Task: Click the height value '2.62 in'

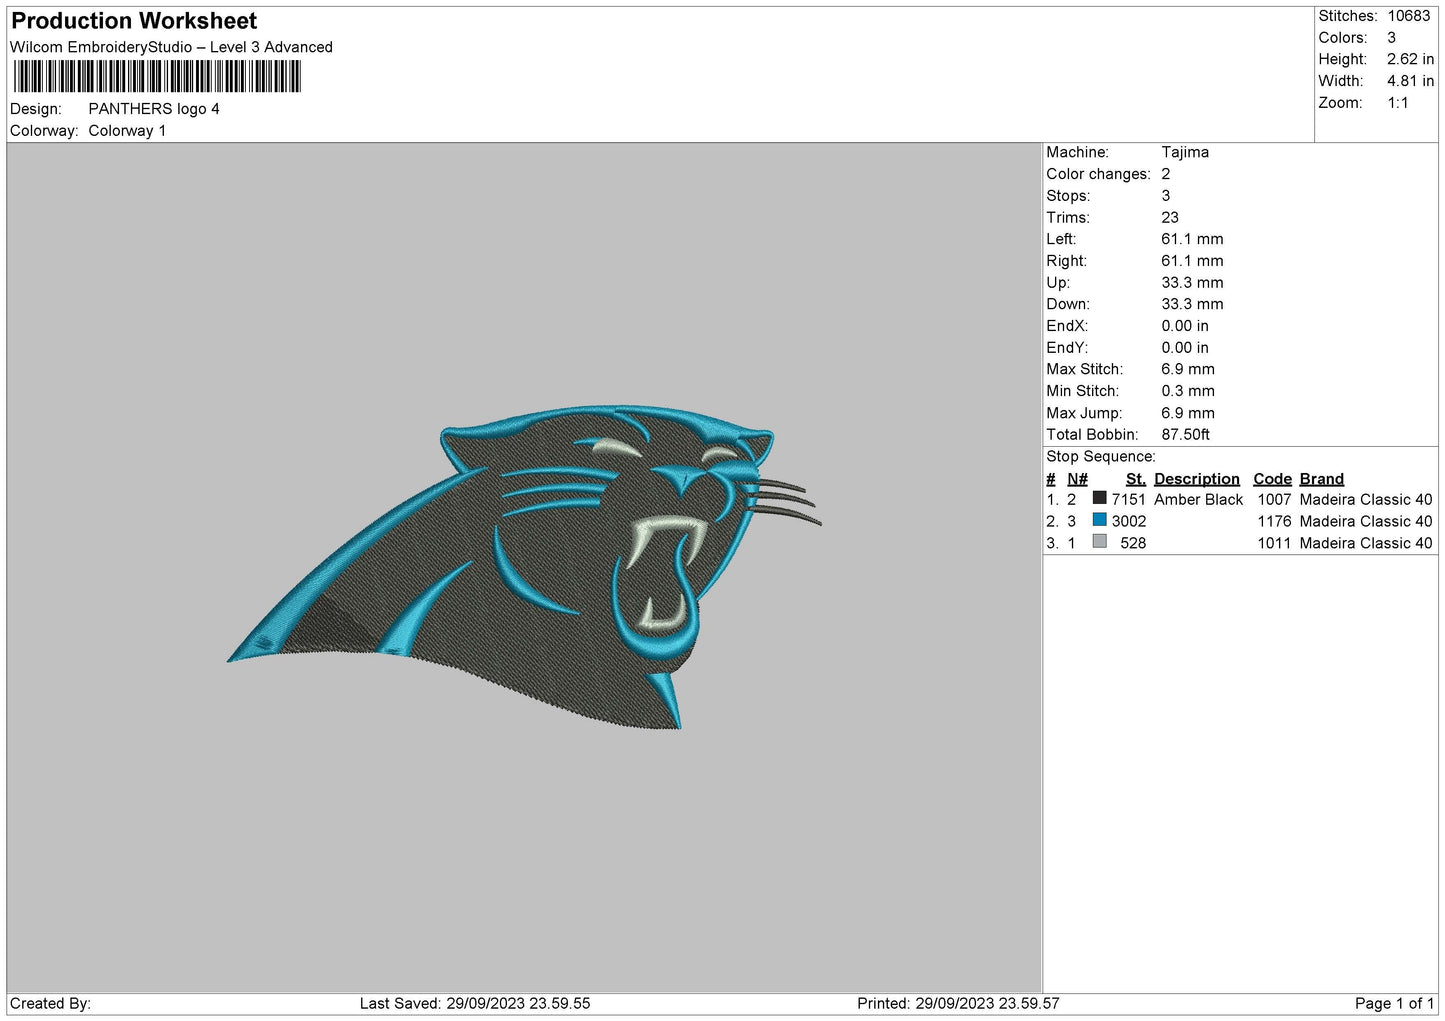Action: (x=1410, y=59)
